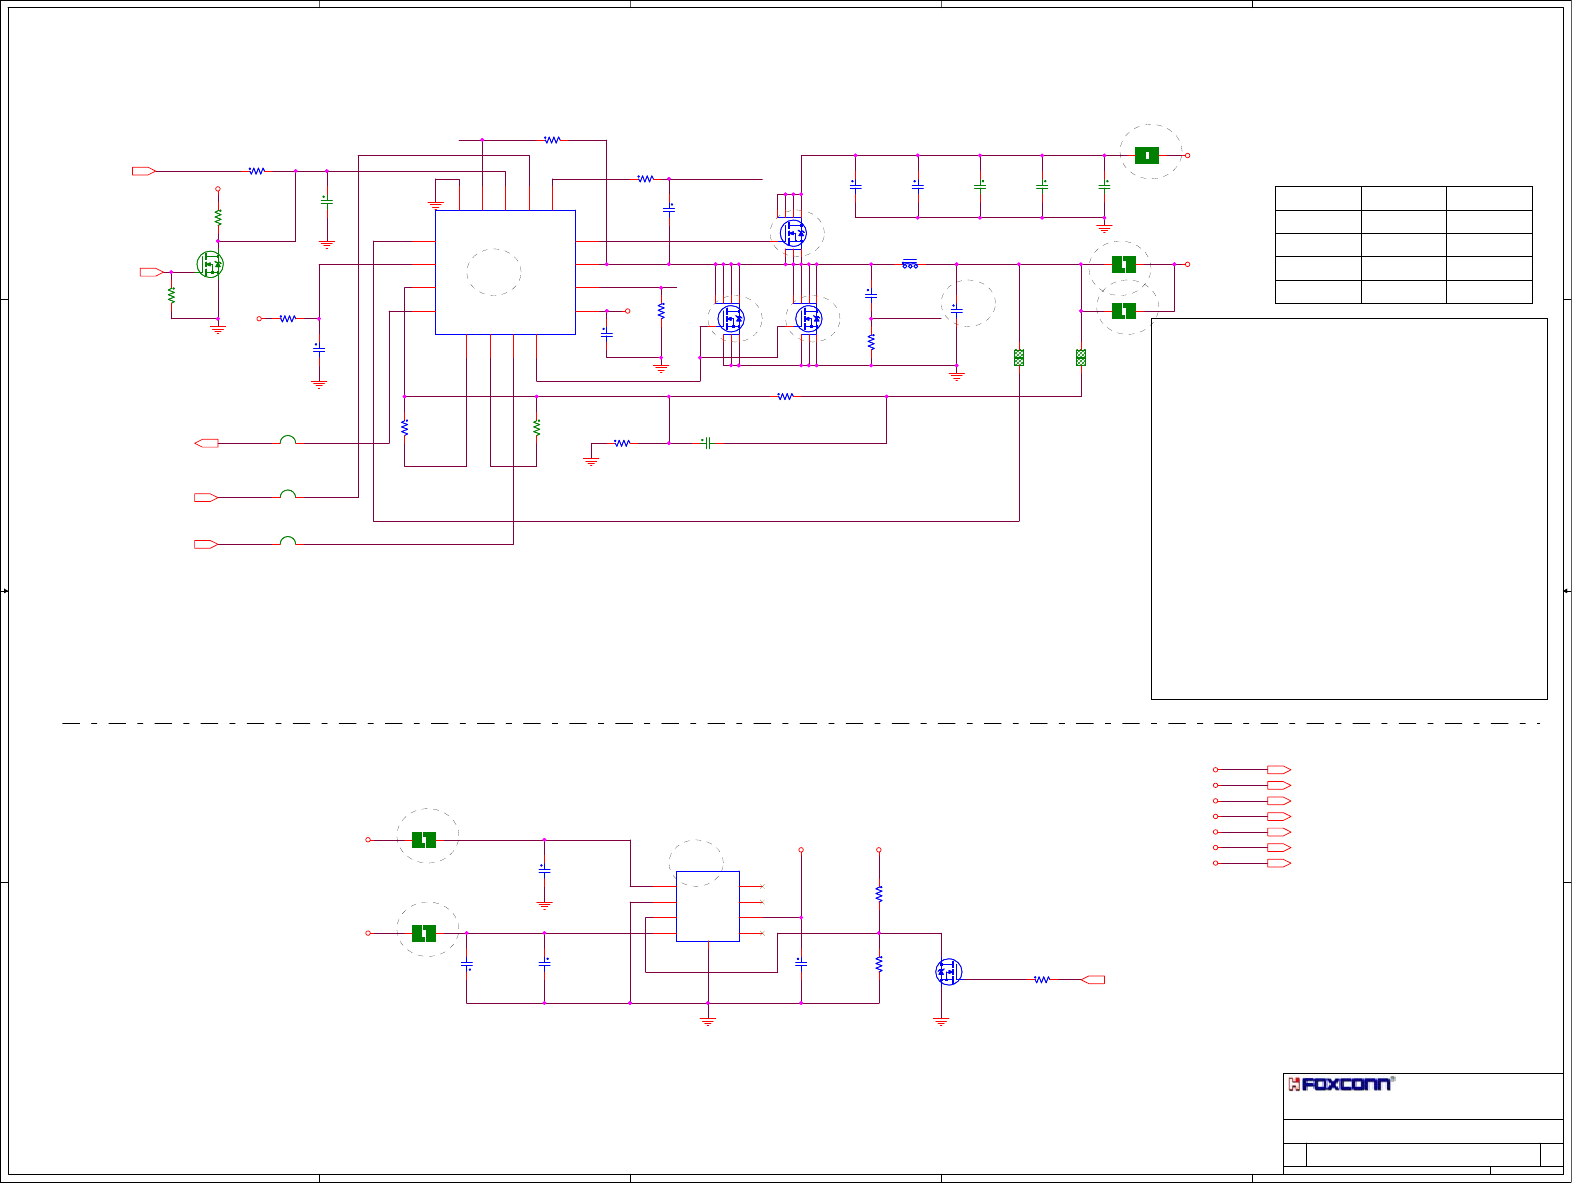The image size is (1572, 1183).
Task: Click the ground symbol of the capacitor bank
Action: click(1104, 229)
